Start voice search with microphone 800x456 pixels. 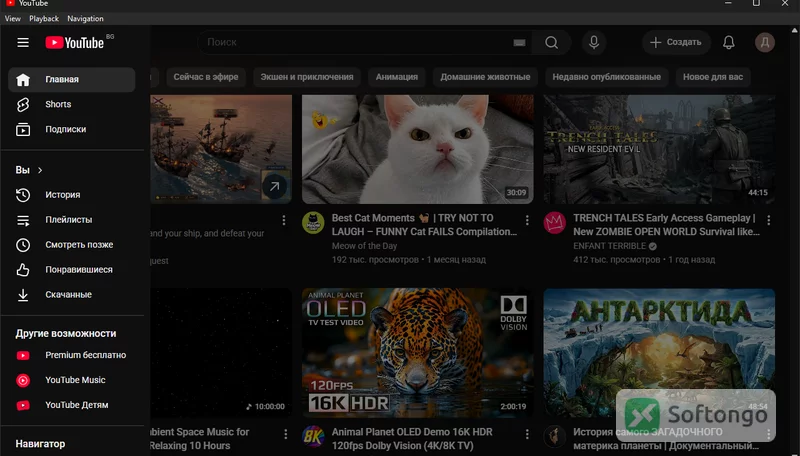(x=593, y=42)
